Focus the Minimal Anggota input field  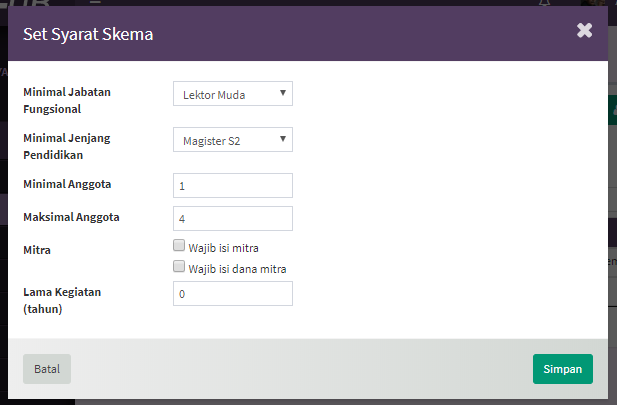[x=233, y=185]
